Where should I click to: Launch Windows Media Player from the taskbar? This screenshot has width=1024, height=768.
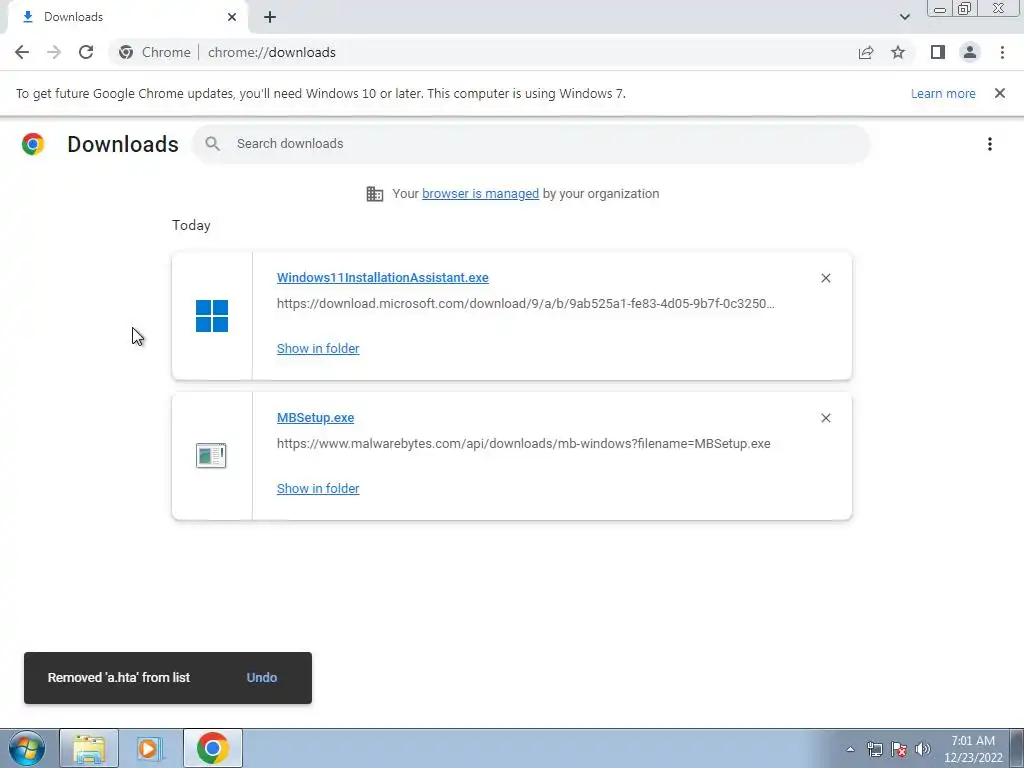click(150, 748)
